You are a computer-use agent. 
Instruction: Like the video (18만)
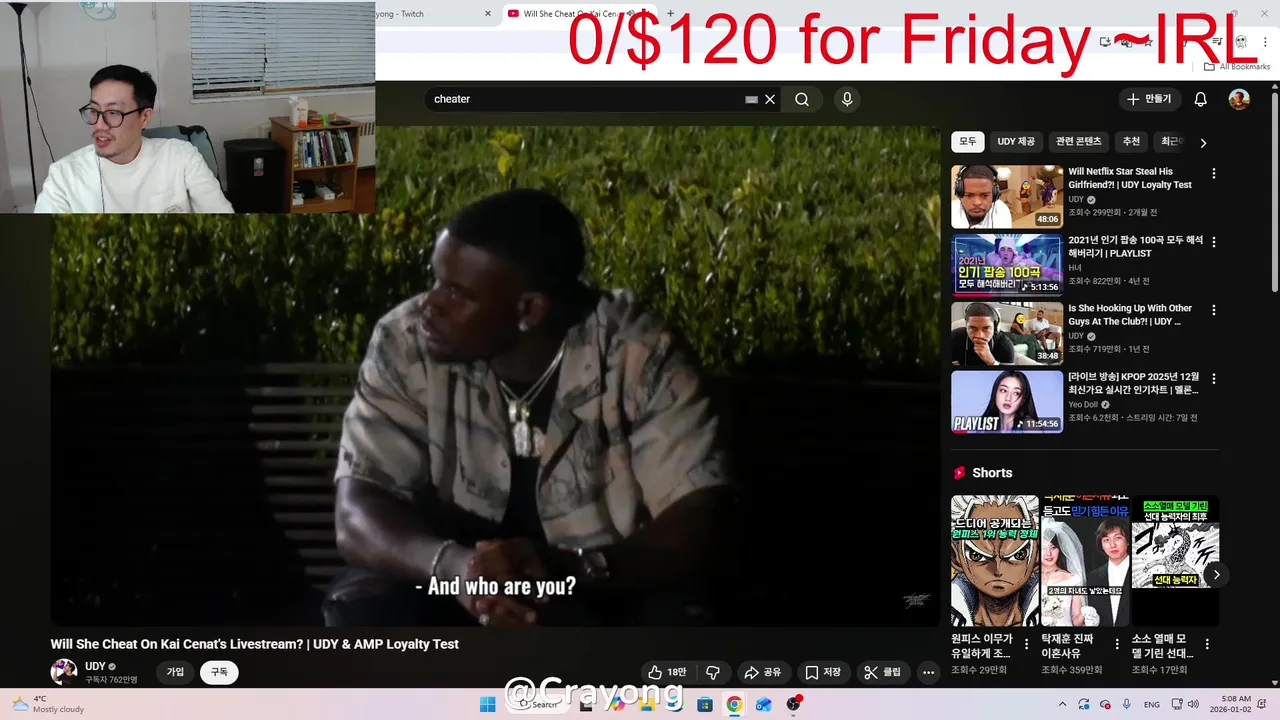pos(667,672)
